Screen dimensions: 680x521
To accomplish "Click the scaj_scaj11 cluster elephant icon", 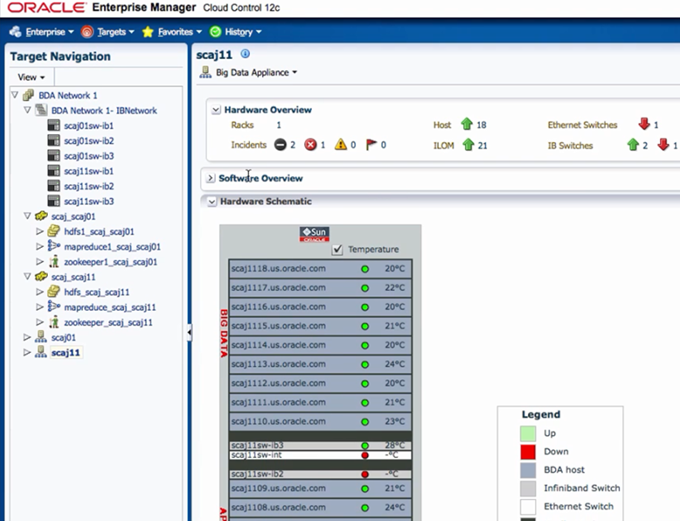I will tap(41, 276).
